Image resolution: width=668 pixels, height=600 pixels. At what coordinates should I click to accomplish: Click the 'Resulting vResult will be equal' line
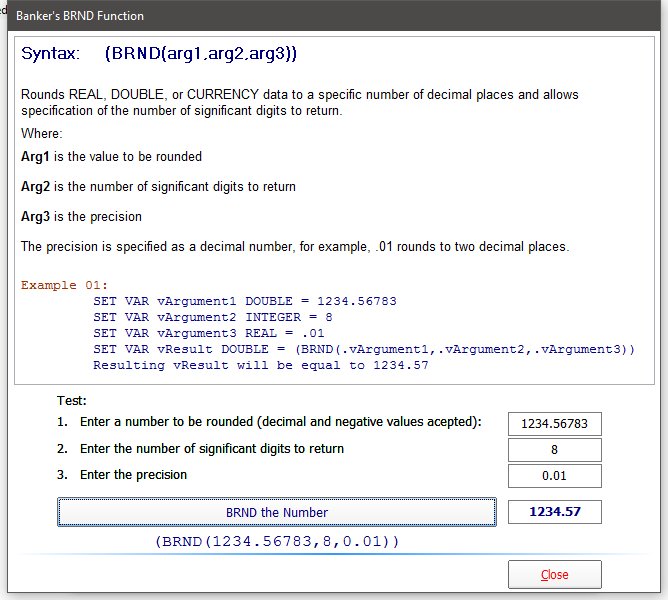click(260, 365)
